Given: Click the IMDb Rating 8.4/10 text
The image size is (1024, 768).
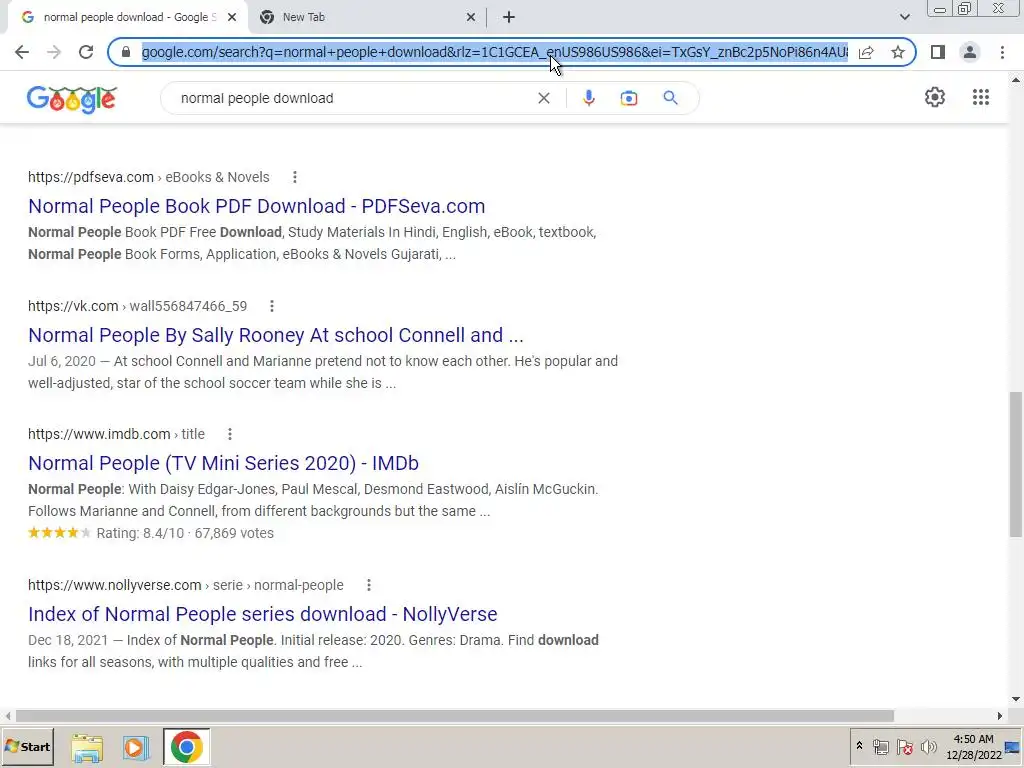Looking at the screenshot, I should (140, 533).
